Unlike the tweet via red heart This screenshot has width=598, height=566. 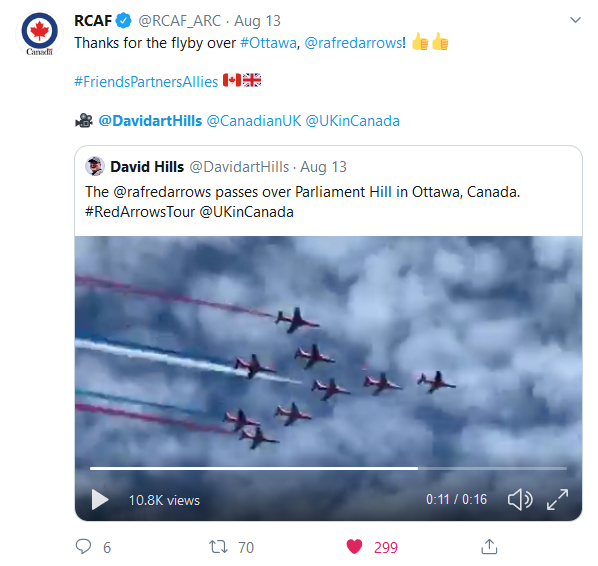(x=354, y=547)
